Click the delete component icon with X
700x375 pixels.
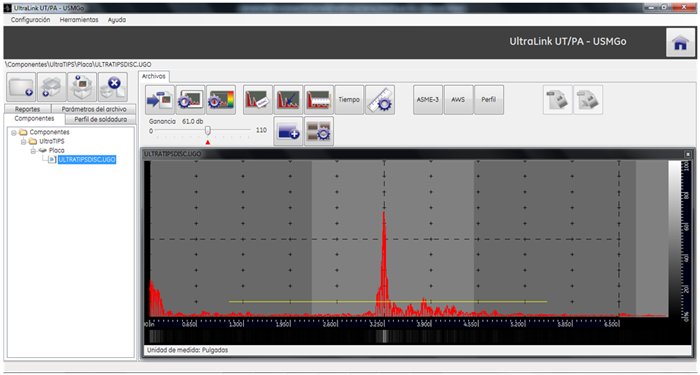(x=113, y=87)
